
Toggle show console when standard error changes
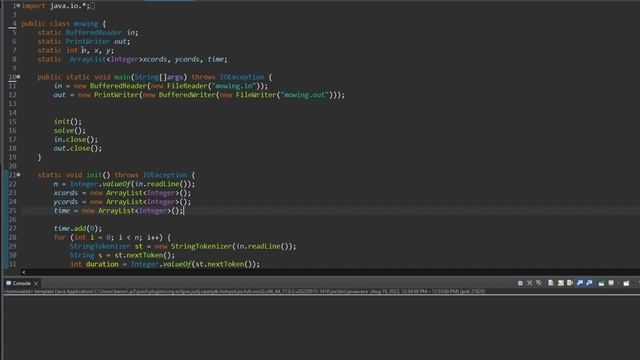coord(589,283)
